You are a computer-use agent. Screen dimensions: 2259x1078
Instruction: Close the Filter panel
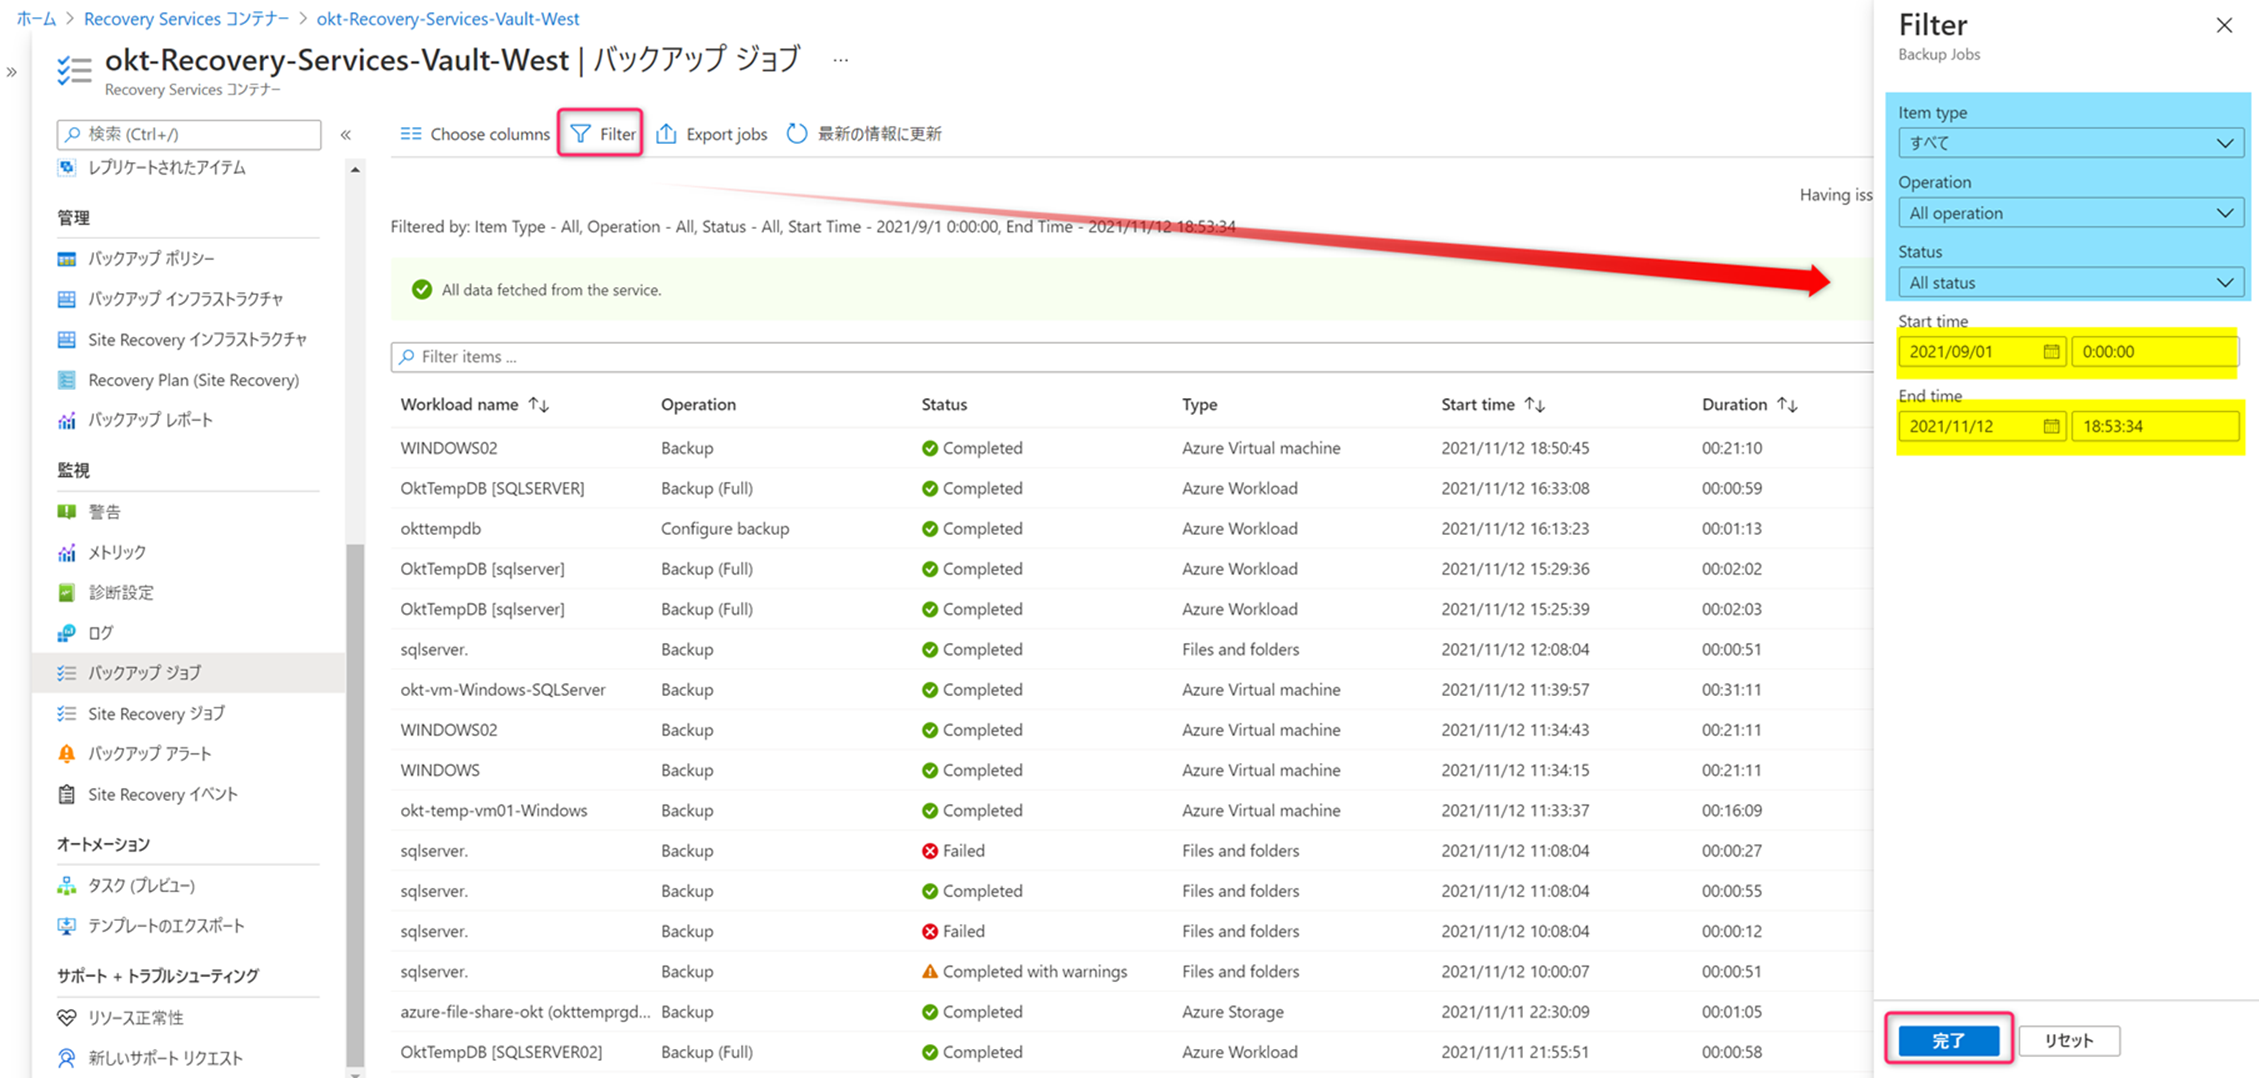(x=2223, y=25)
